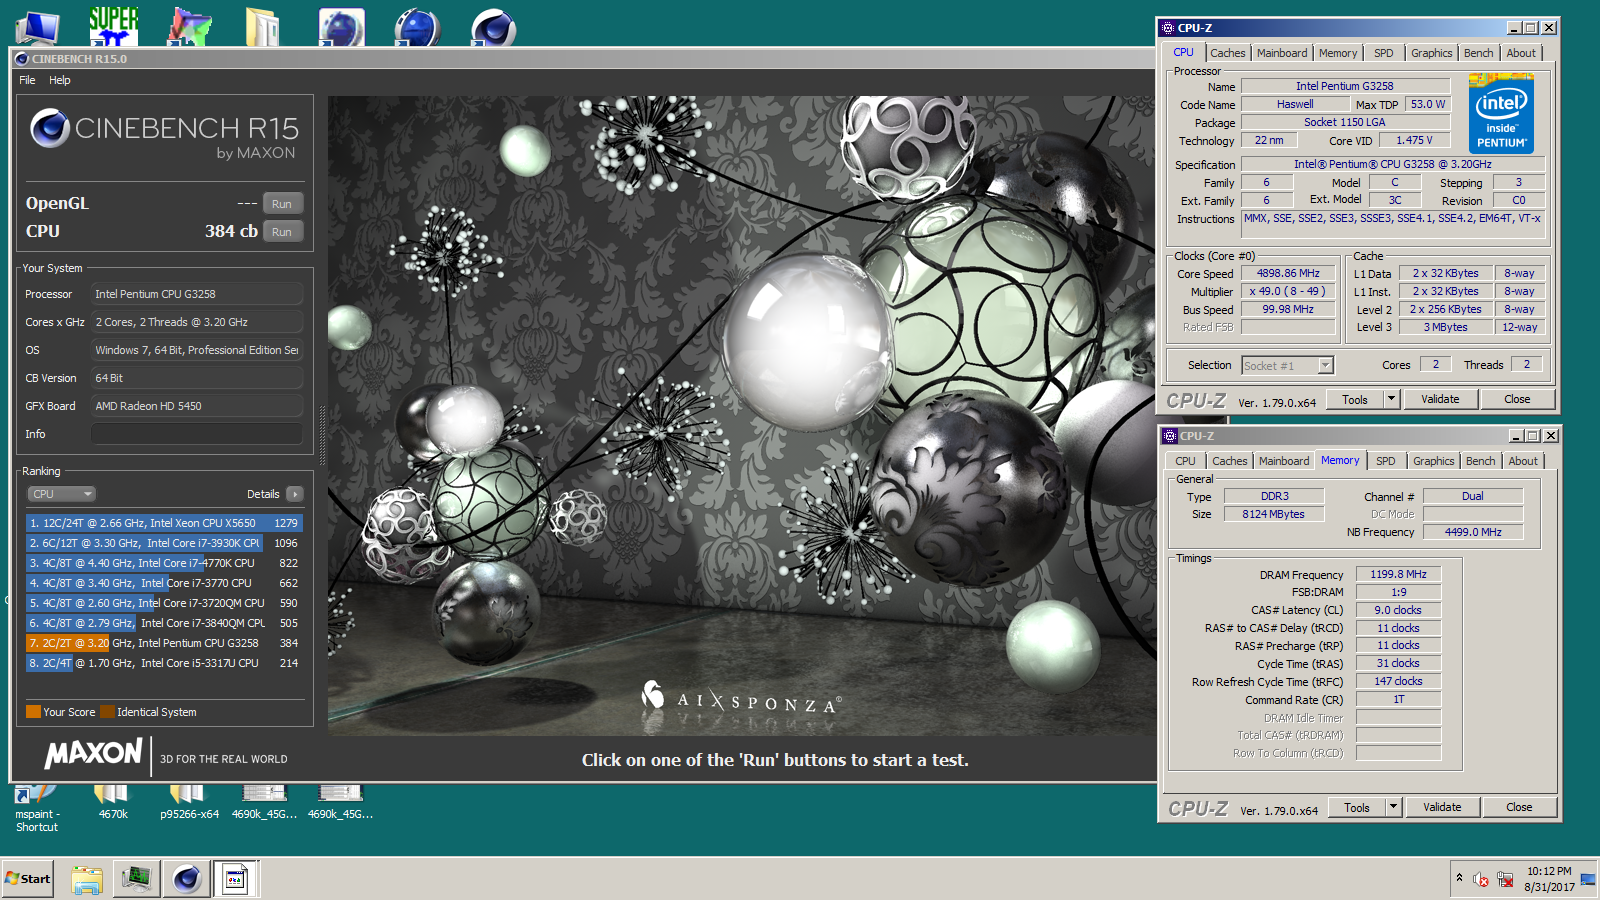
Task: Click Close button in top CPU-Z window
Action: (x=1517, y=400)
